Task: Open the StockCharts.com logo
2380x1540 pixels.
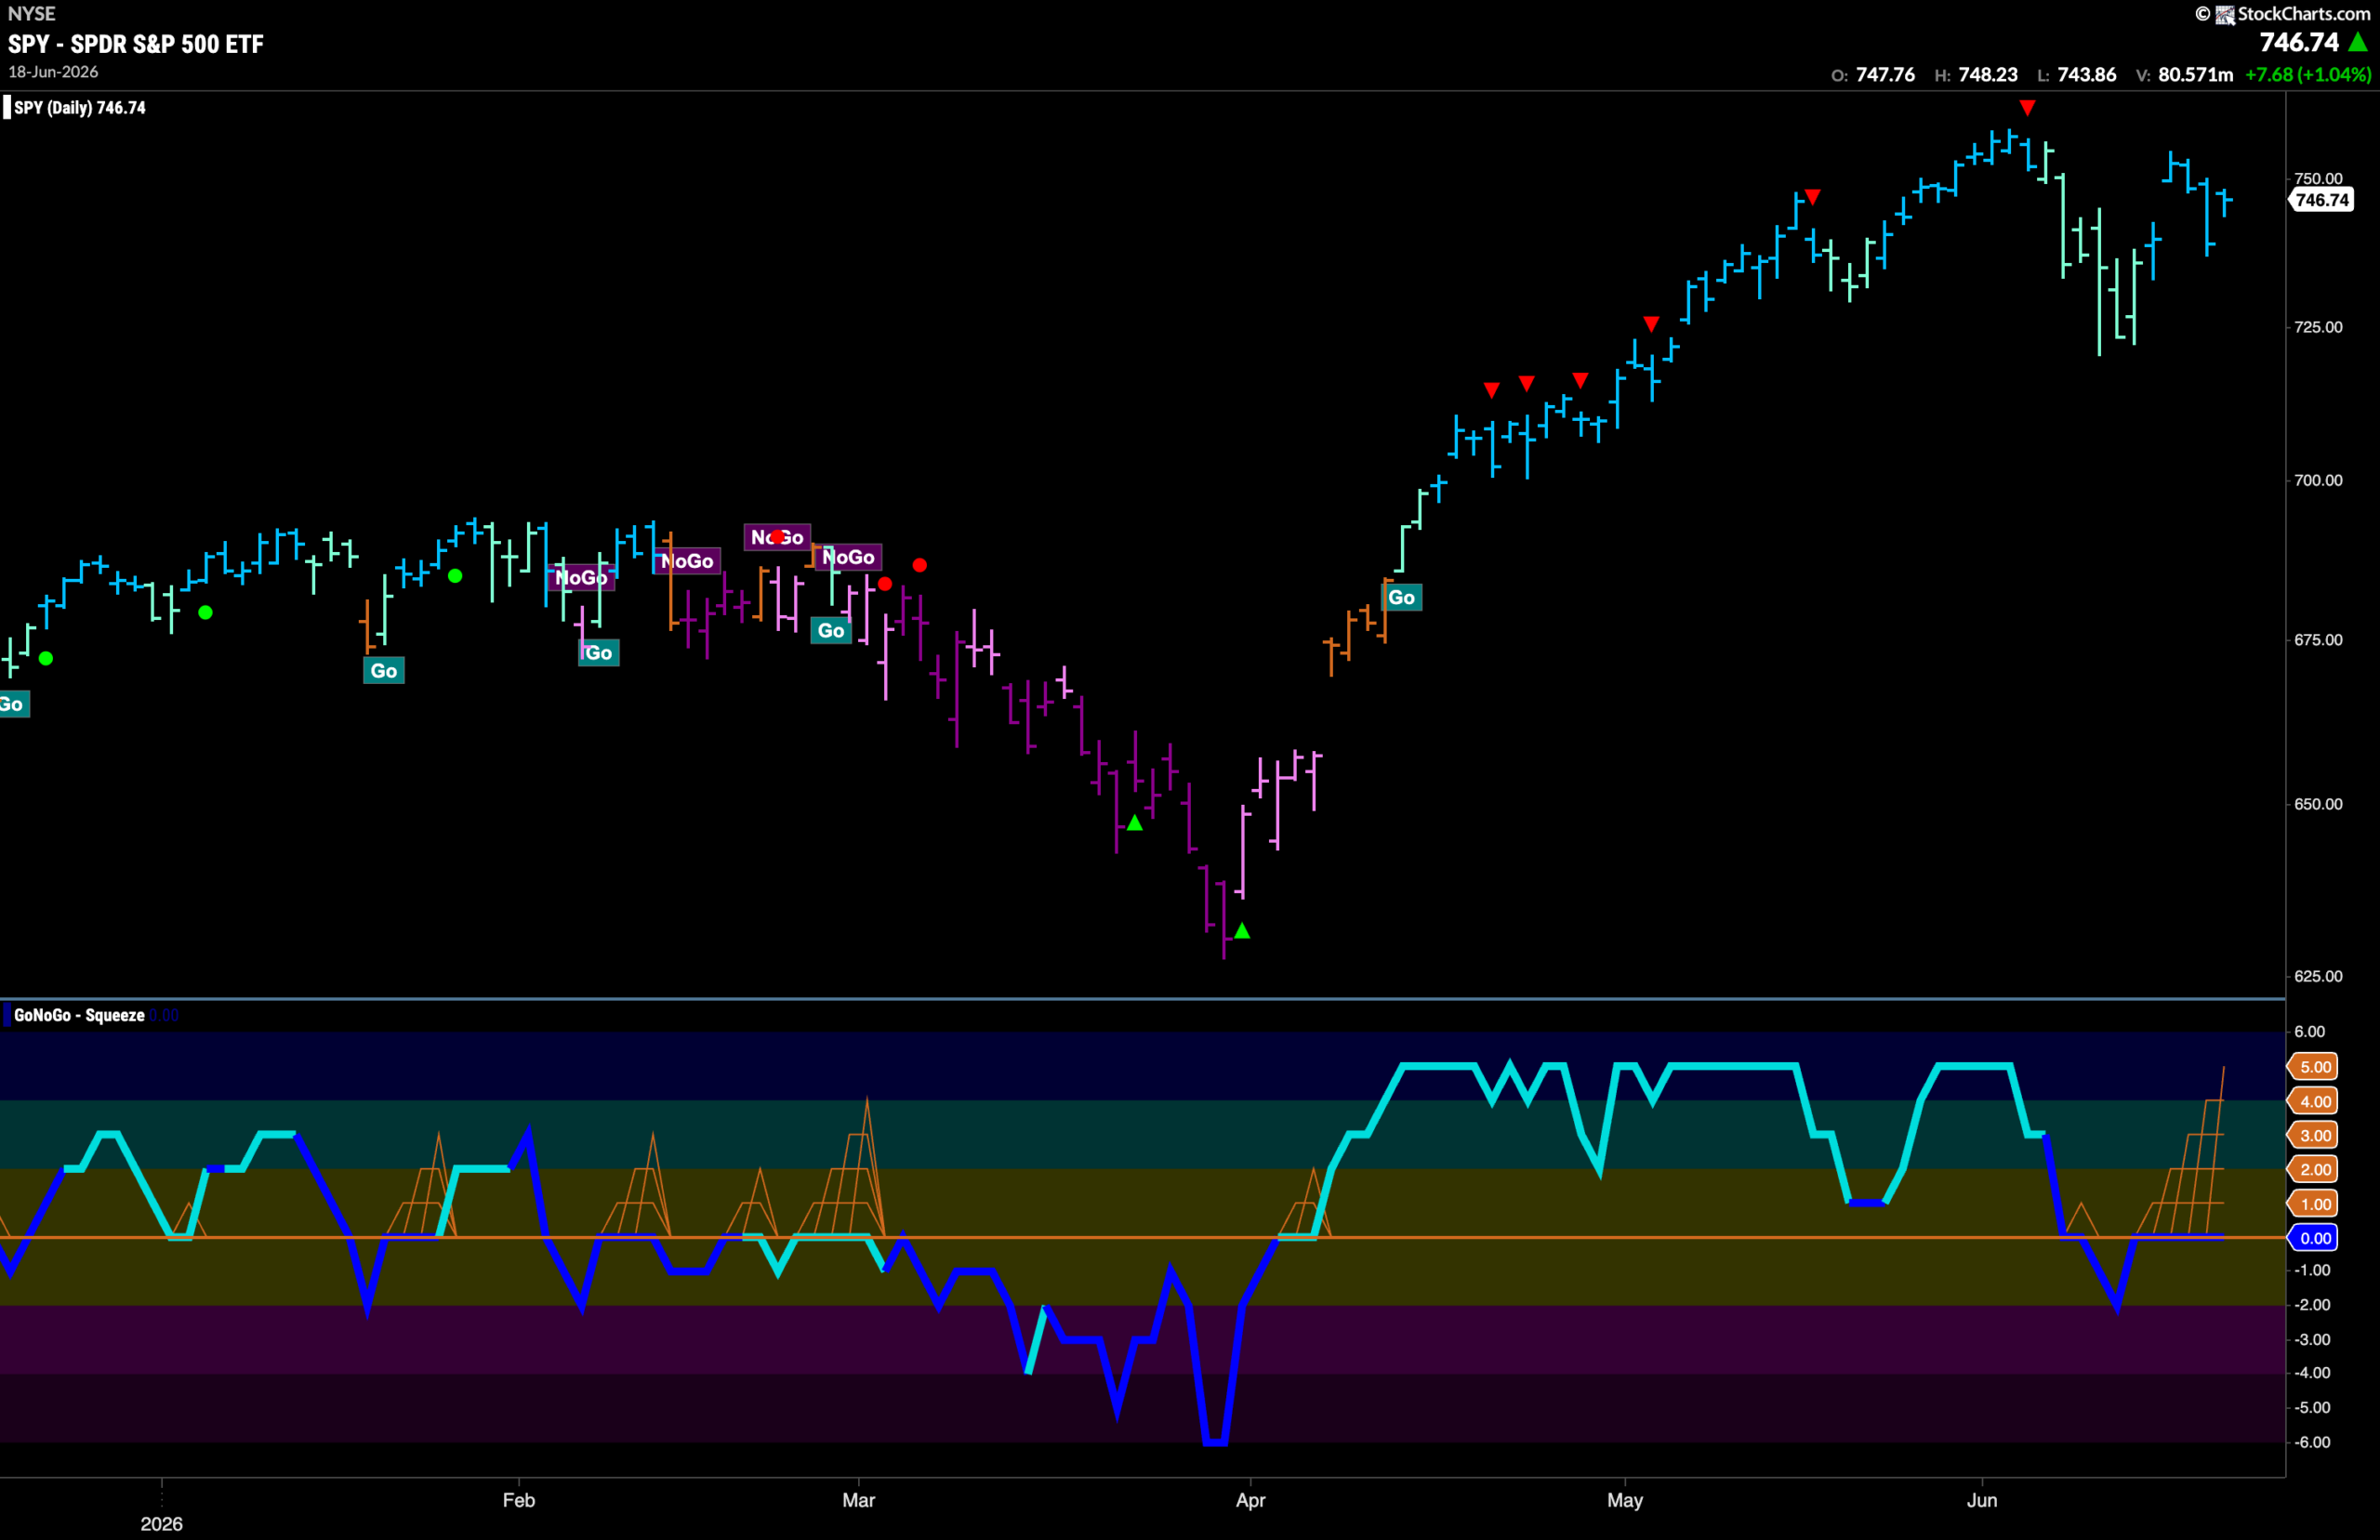Action: 2283,14
